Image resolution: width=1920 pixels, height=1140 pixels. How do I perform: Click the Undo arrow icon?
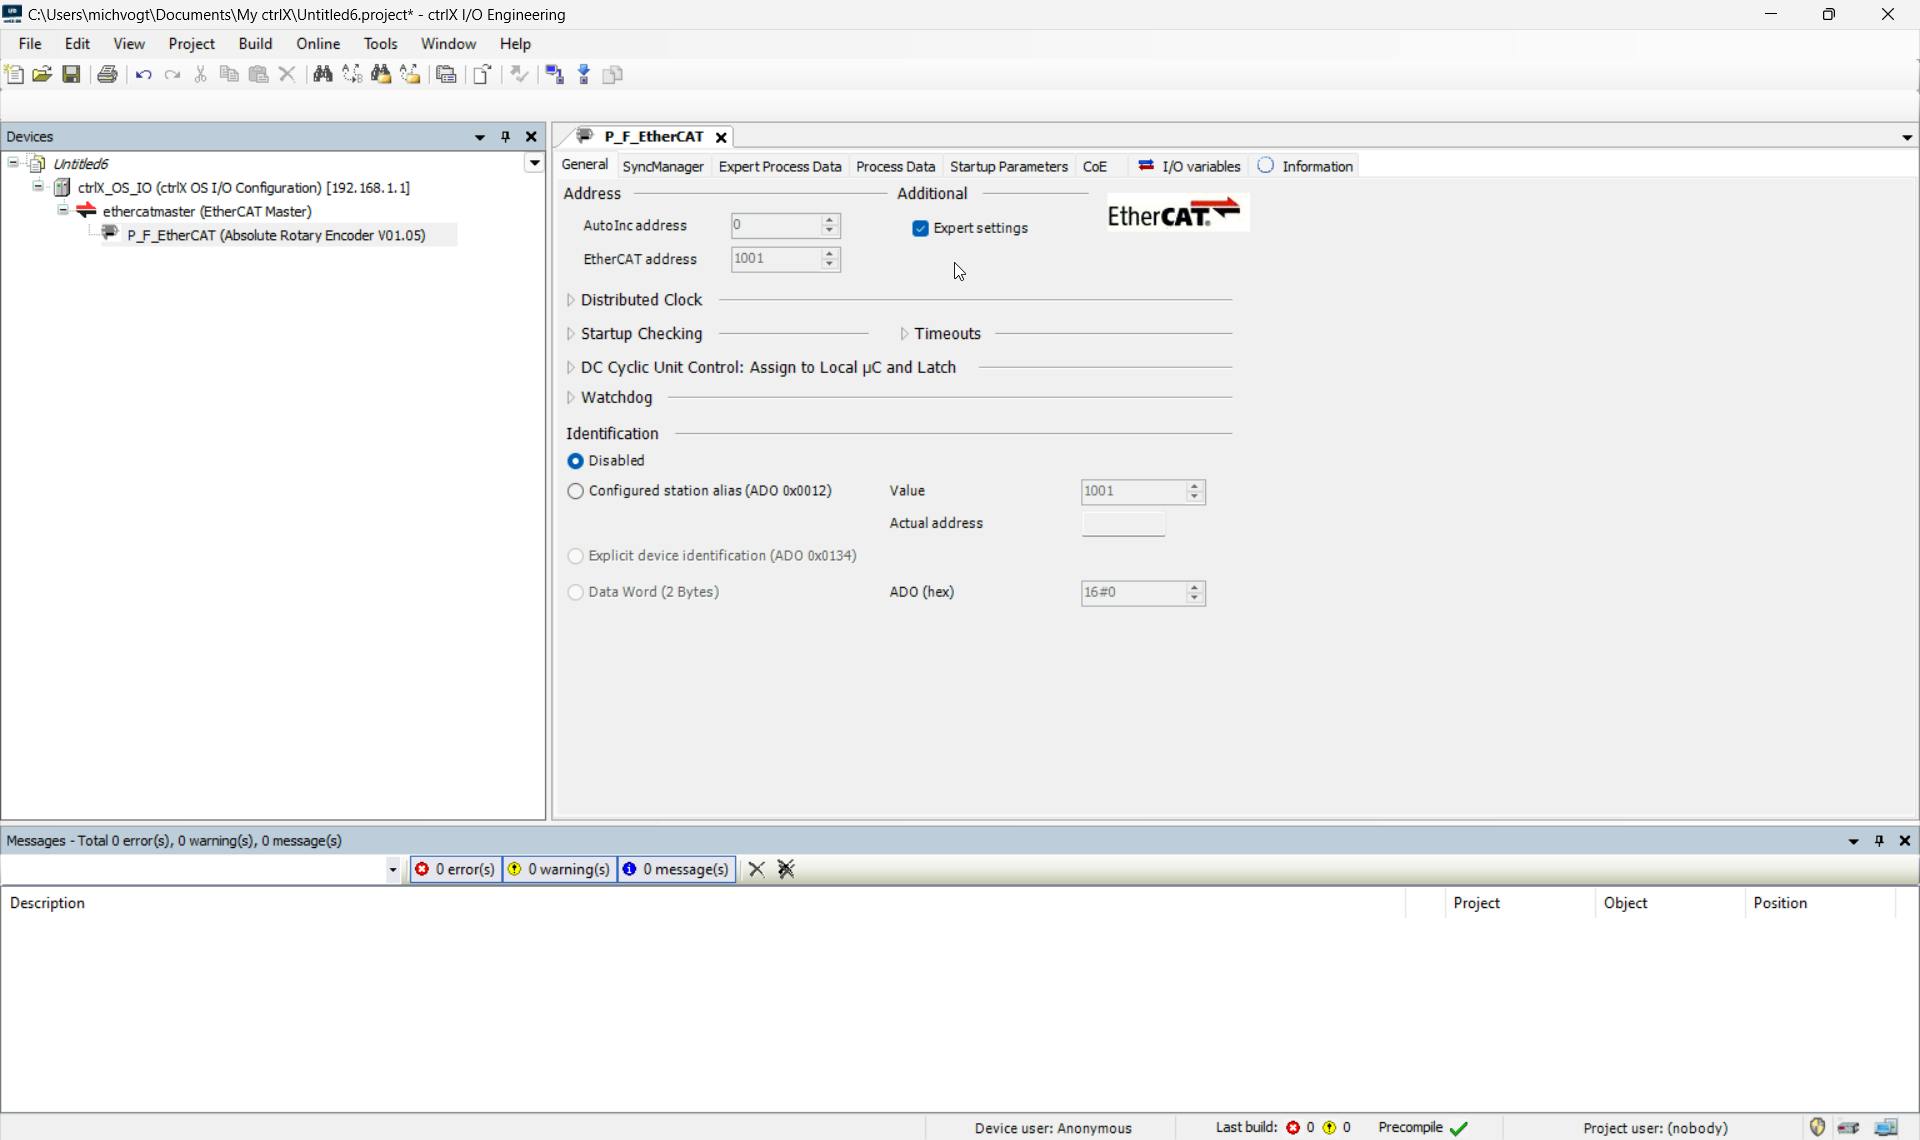click(x=143, y=75)
